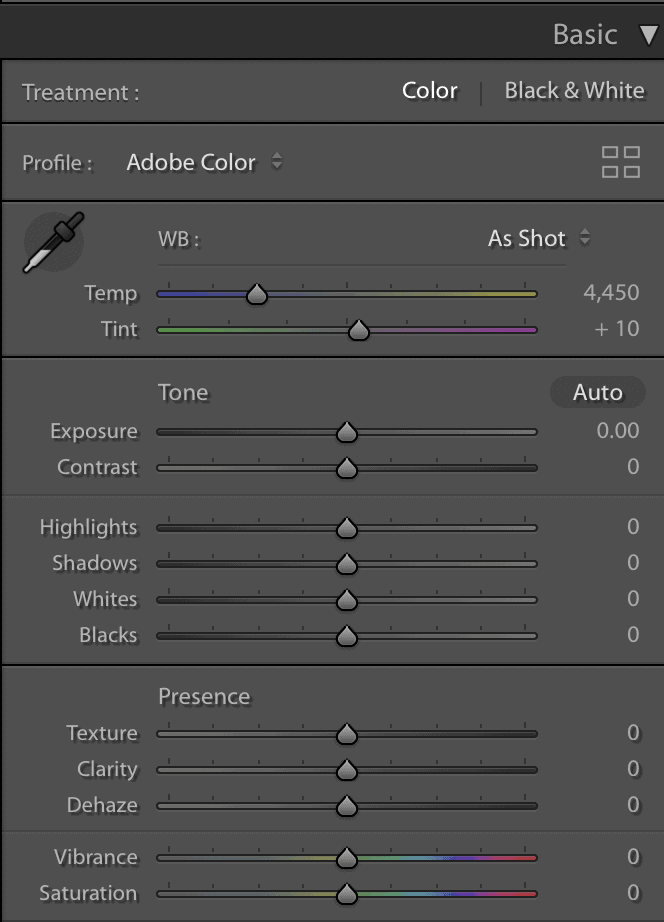Image resolution: width=664 pixels, height=922 pixels.
Task: Click the Temp value 4,450 field
Action: 611,292
